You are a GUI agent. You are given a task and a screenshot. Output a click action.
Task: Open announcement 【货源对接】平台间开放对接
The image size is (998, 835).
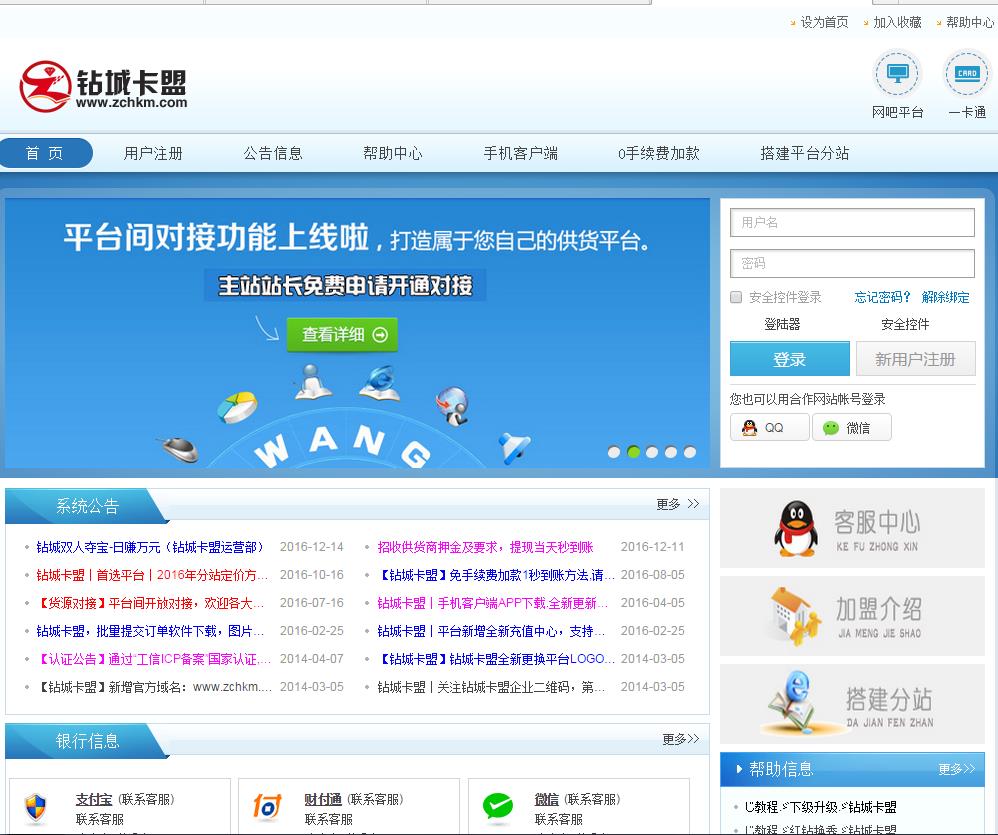[150, 603]
